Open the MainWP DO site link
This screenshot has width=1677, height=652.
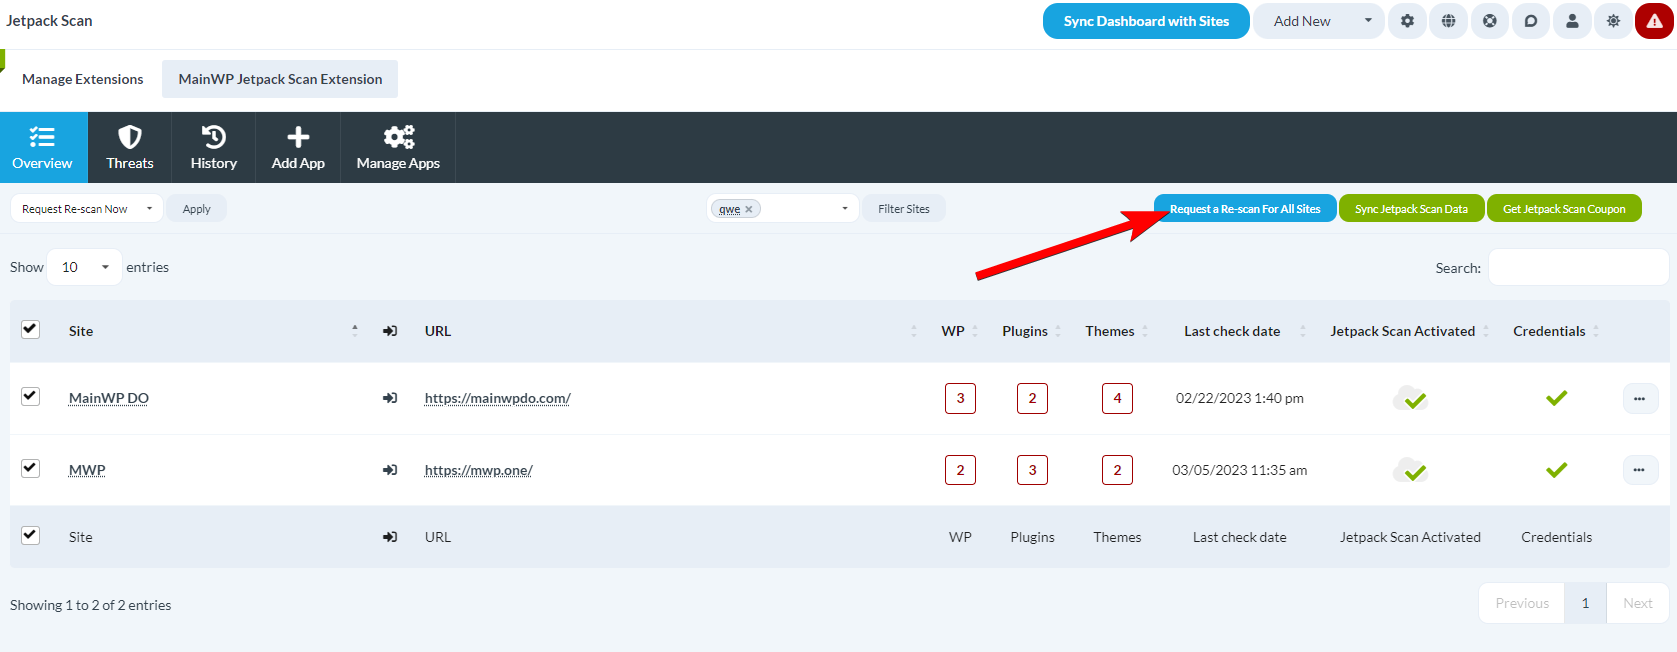pyautogui.click(x=109, y=398)
